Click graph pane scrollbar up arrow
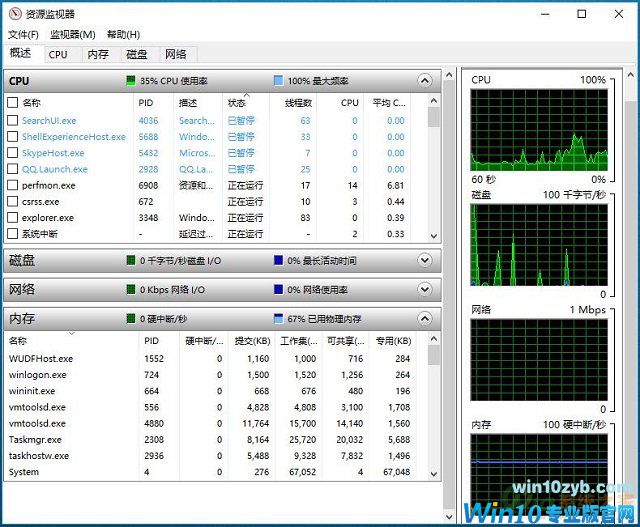640x527 pixels. pyautogui.click(x=631, y=75)
